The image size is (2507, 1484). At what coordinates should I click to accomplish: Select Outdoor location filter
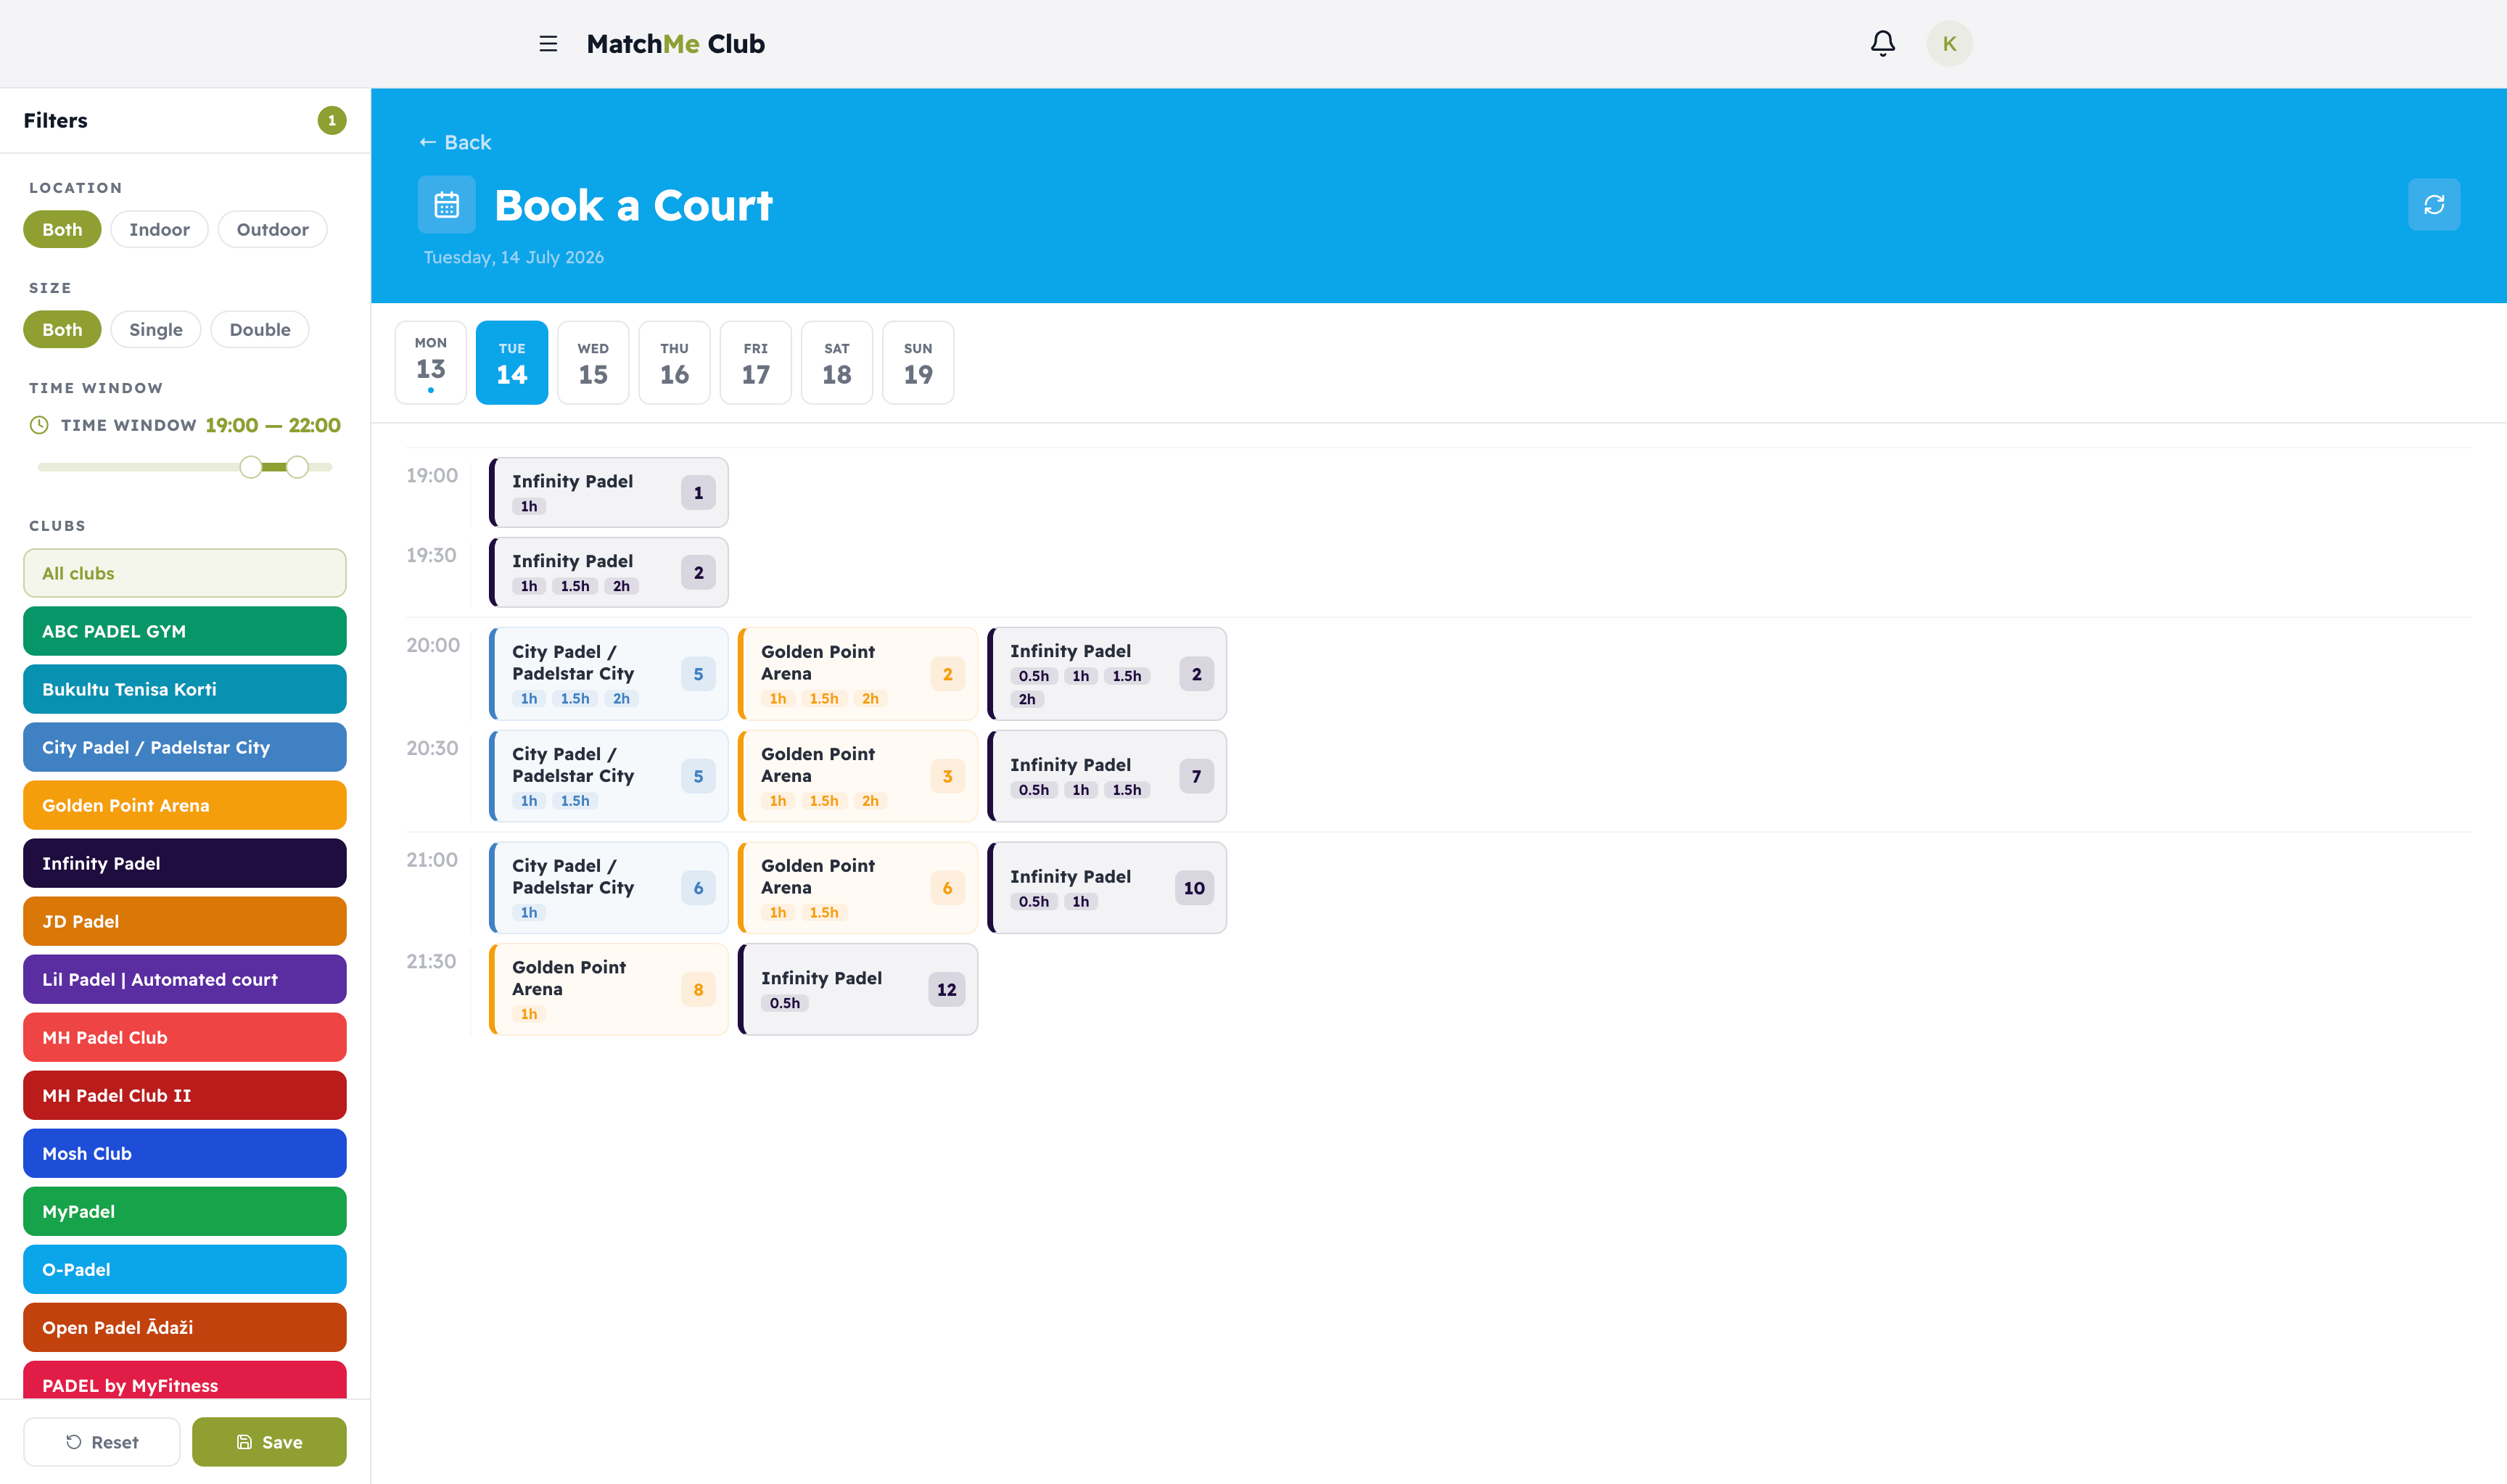tap(272, 229)
